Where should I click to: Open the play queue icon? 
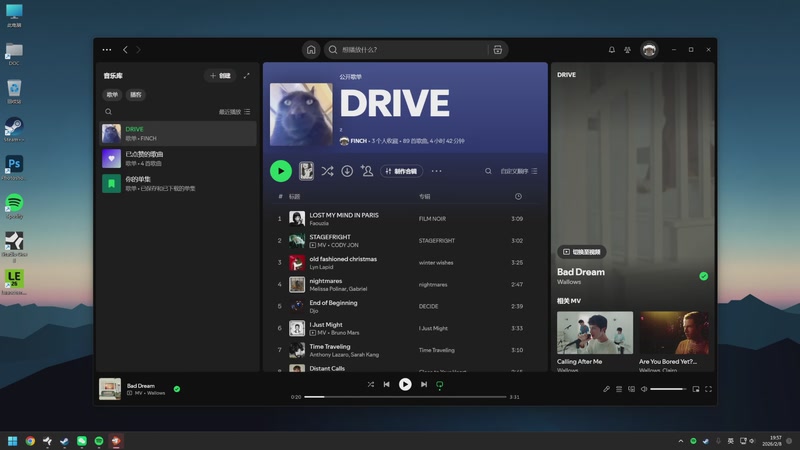[x=619, y=389]
